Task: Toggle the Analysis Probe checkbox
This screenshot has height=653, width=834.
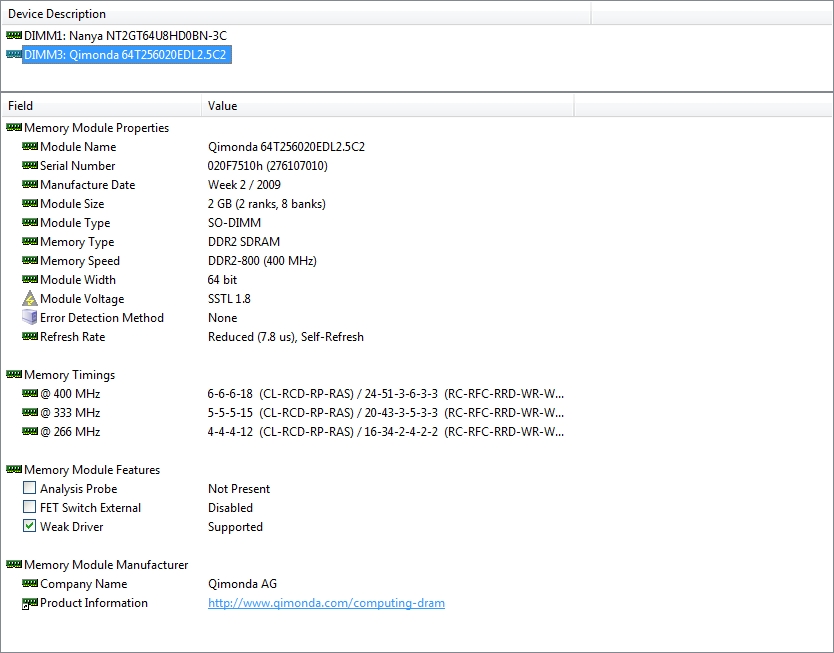Action: [x=30, y=489]
